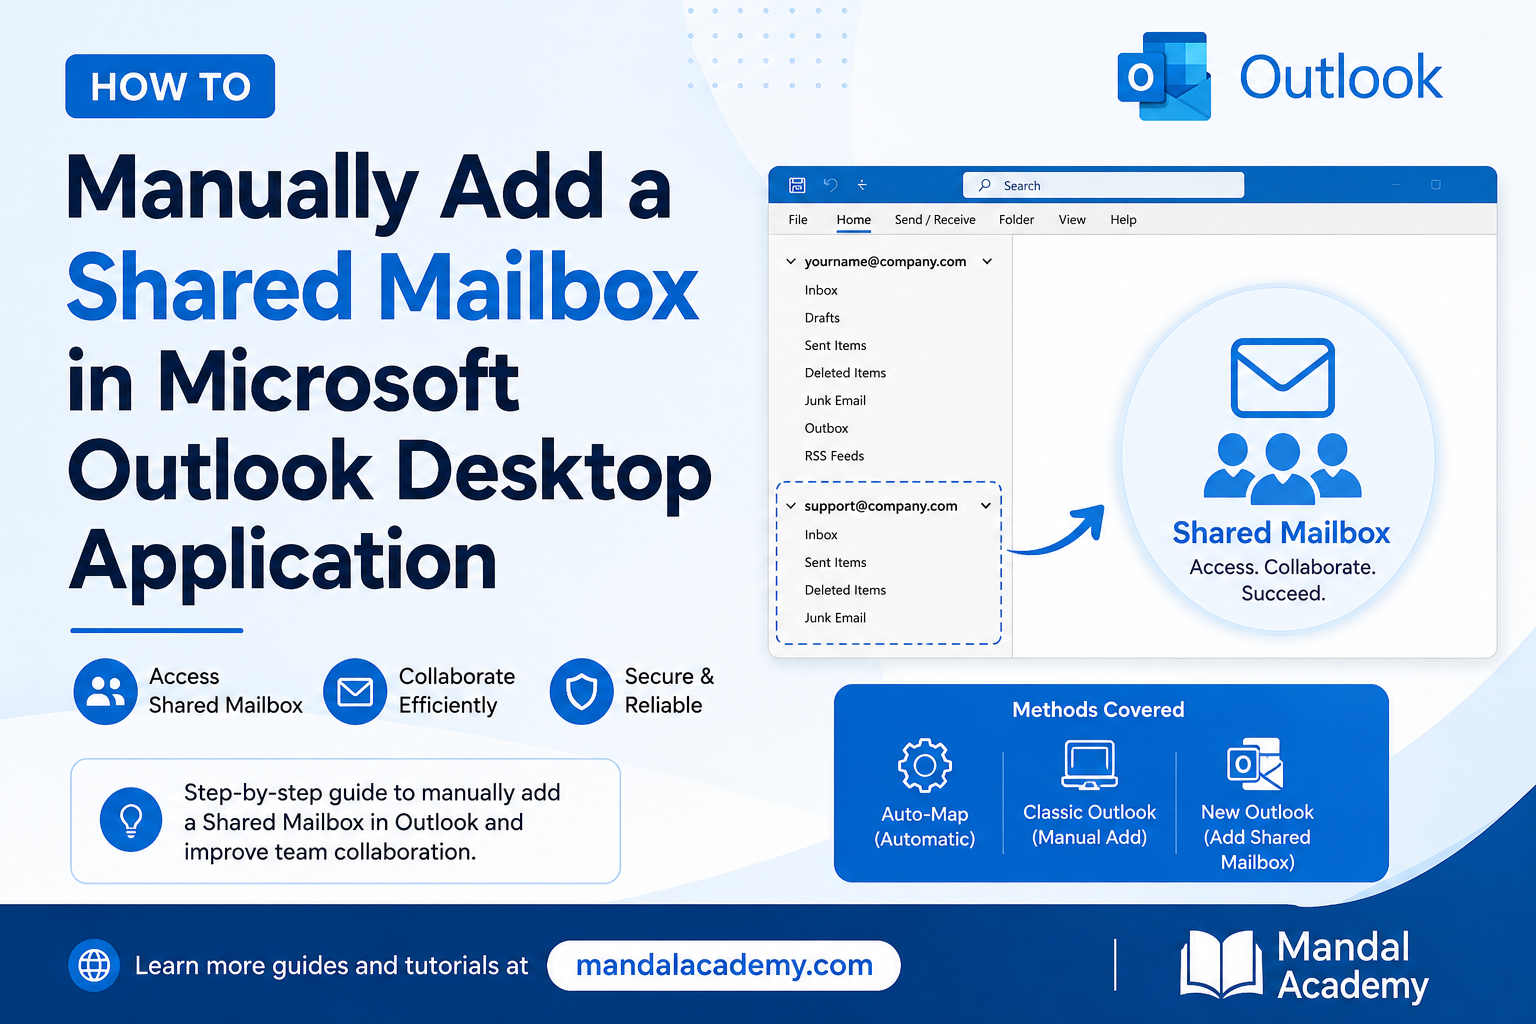Click the Auto-Map (Automatic) label
1536x1024 pixels.
(925, 827)
